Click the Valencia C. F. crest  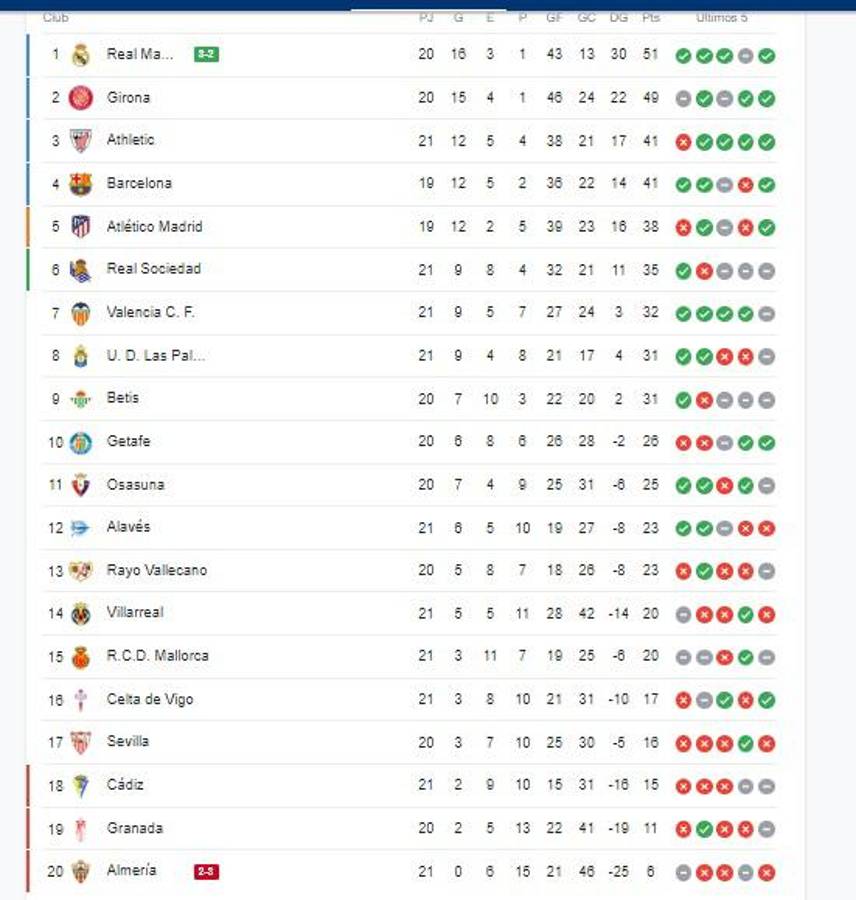pyautogui.click(x=80, y=312)
